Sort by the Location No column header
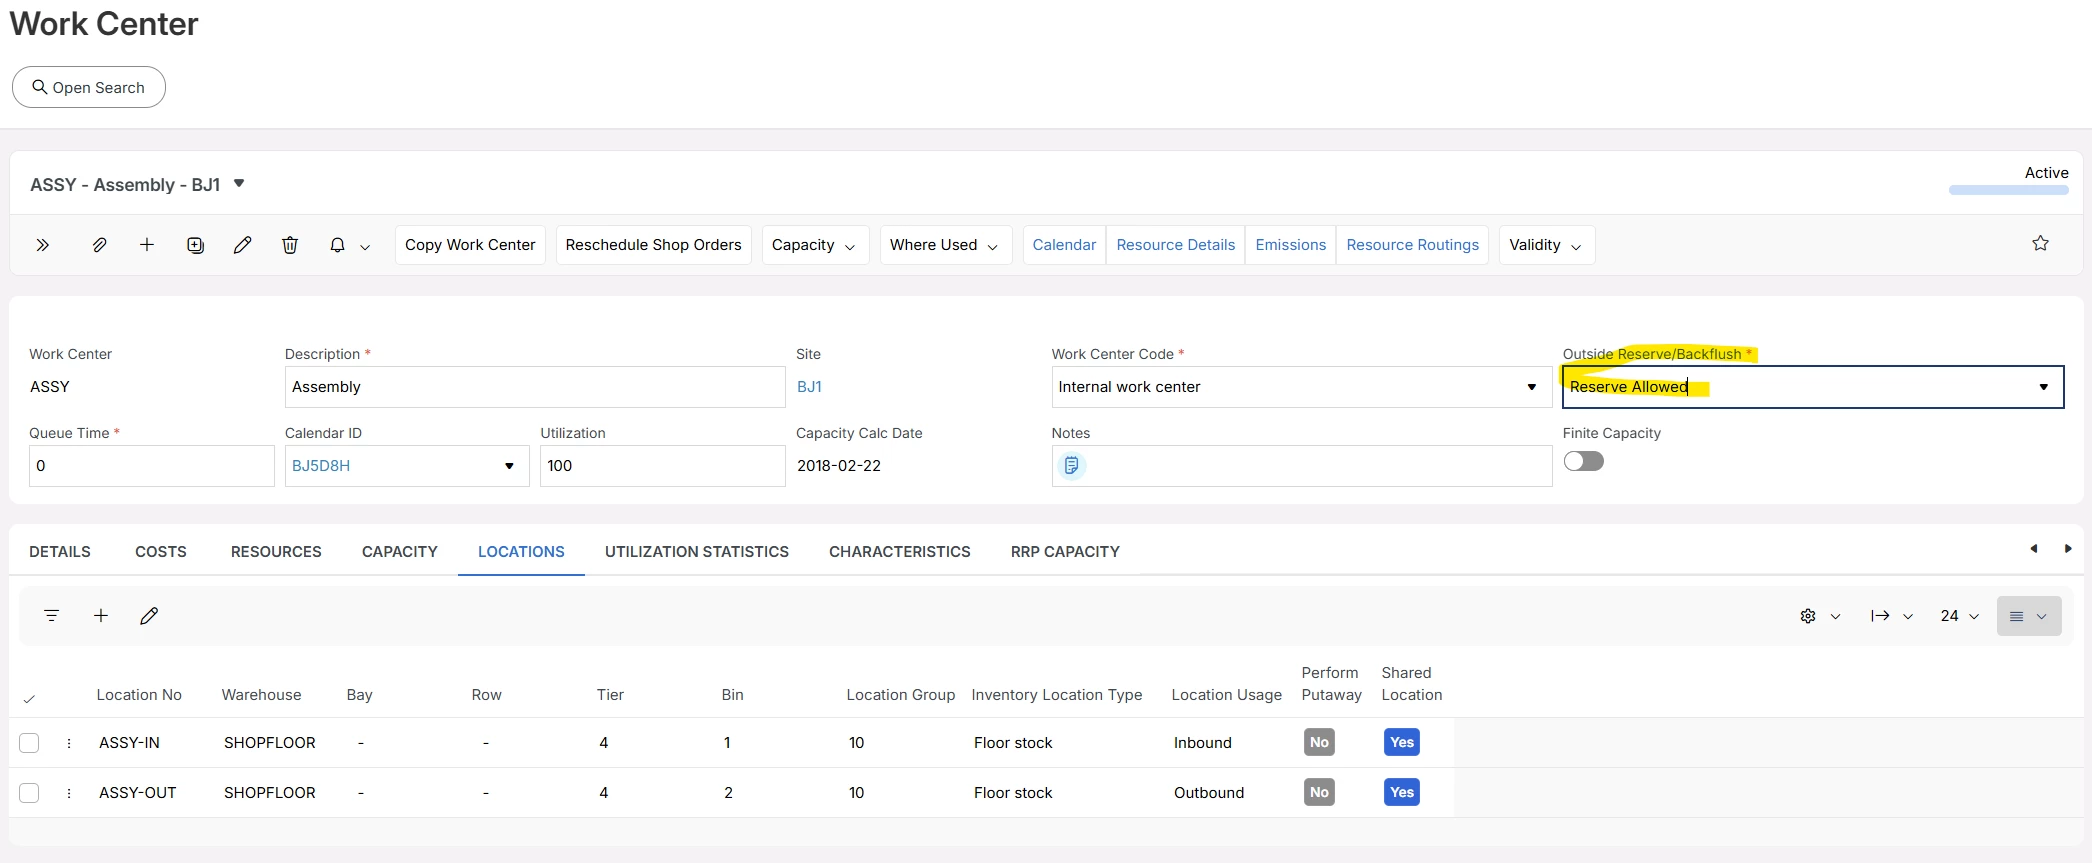This screenshot has width=2092, height=863. click(x=139, y=695)
